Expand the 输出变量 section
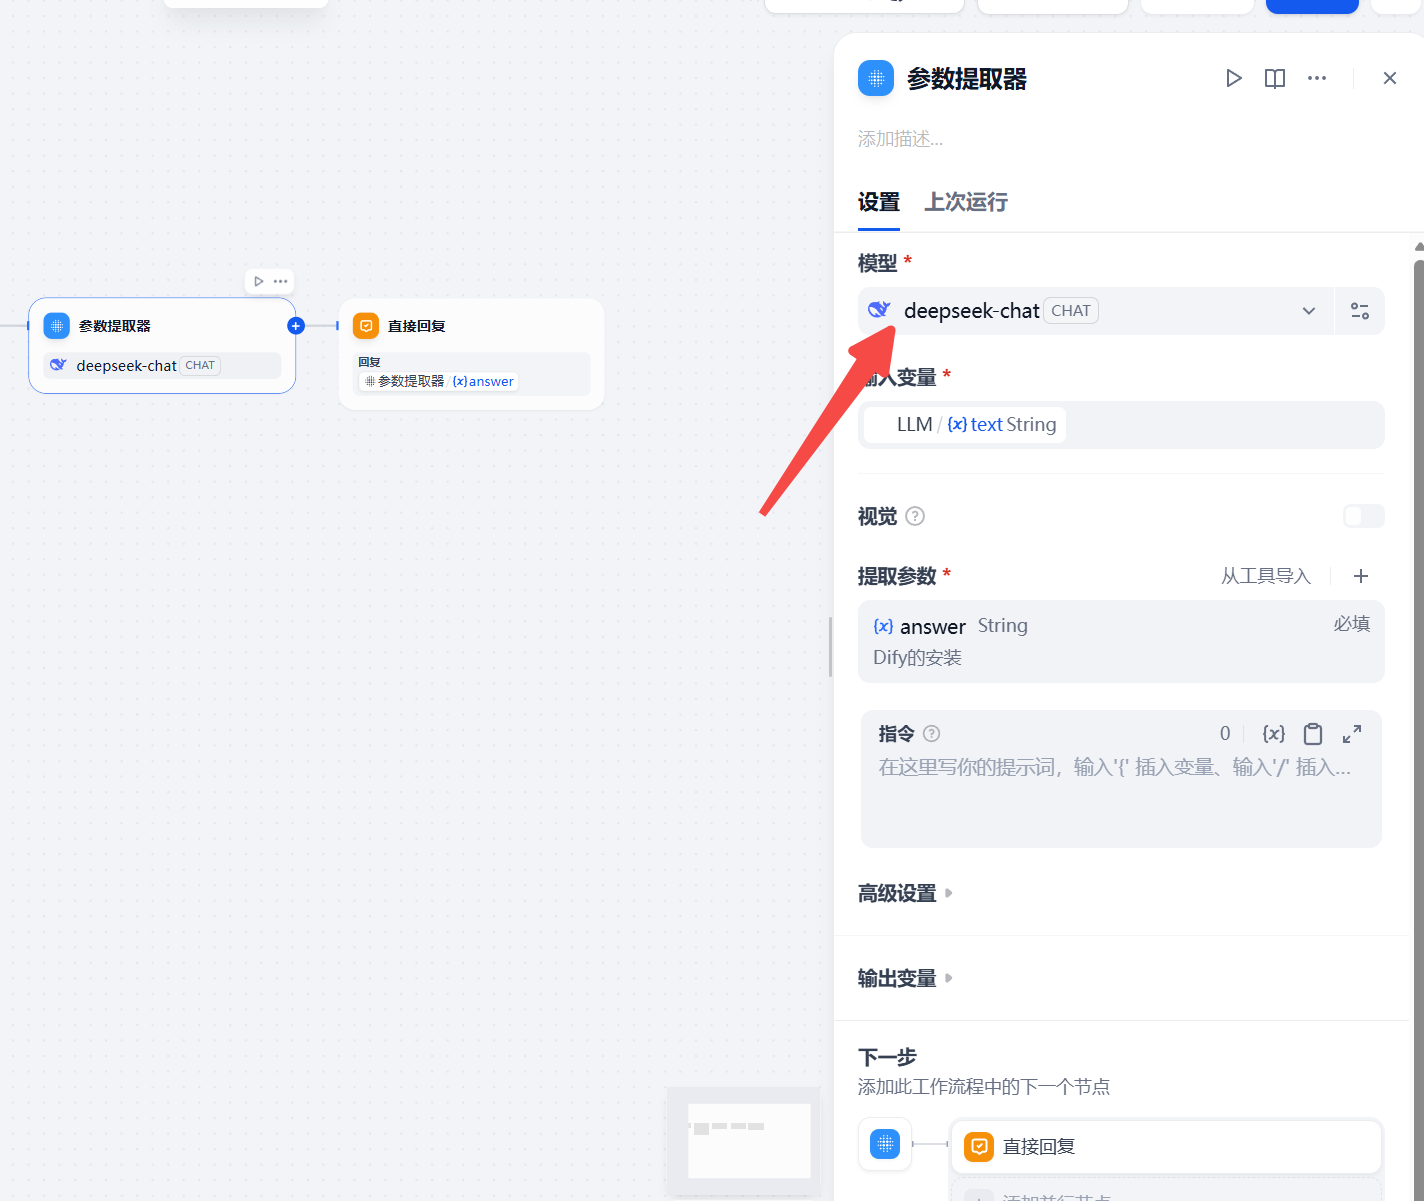1424x1201 pixels. click(x=905, y=978)
